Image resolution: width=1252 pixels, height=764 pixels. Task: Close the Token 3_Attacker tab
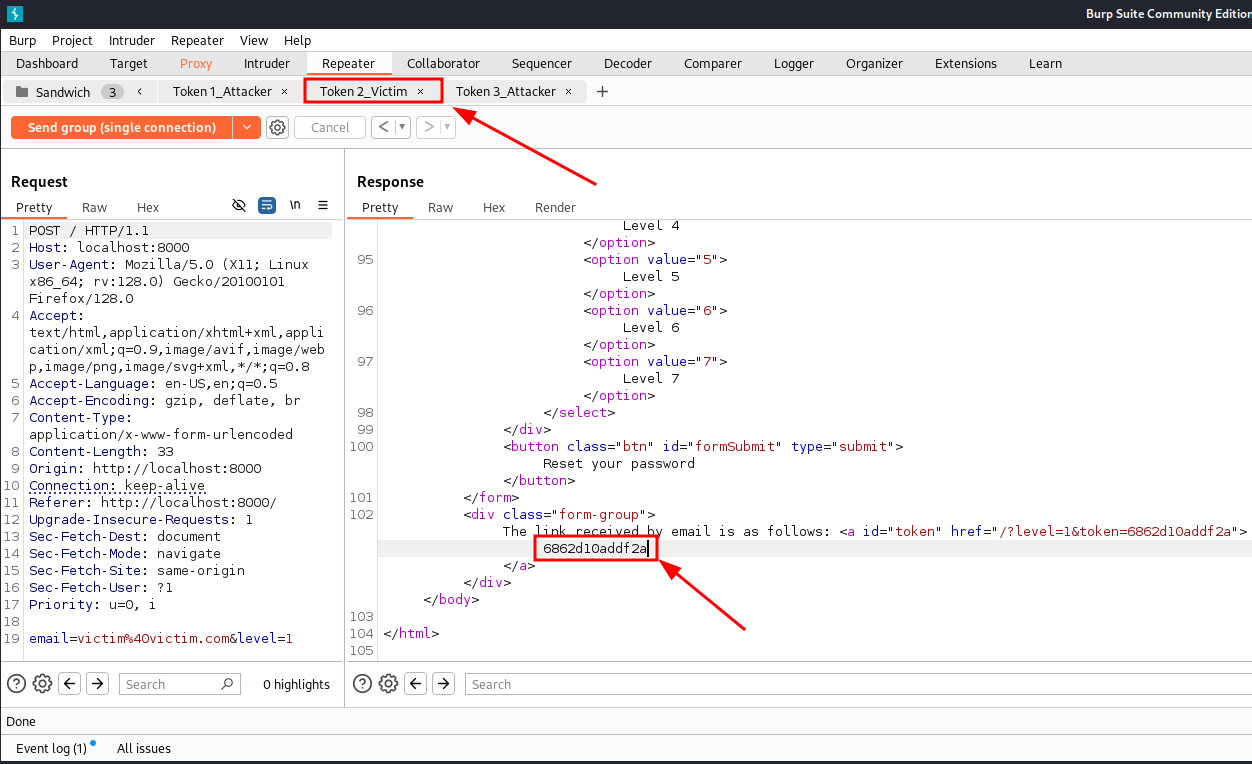569,91
